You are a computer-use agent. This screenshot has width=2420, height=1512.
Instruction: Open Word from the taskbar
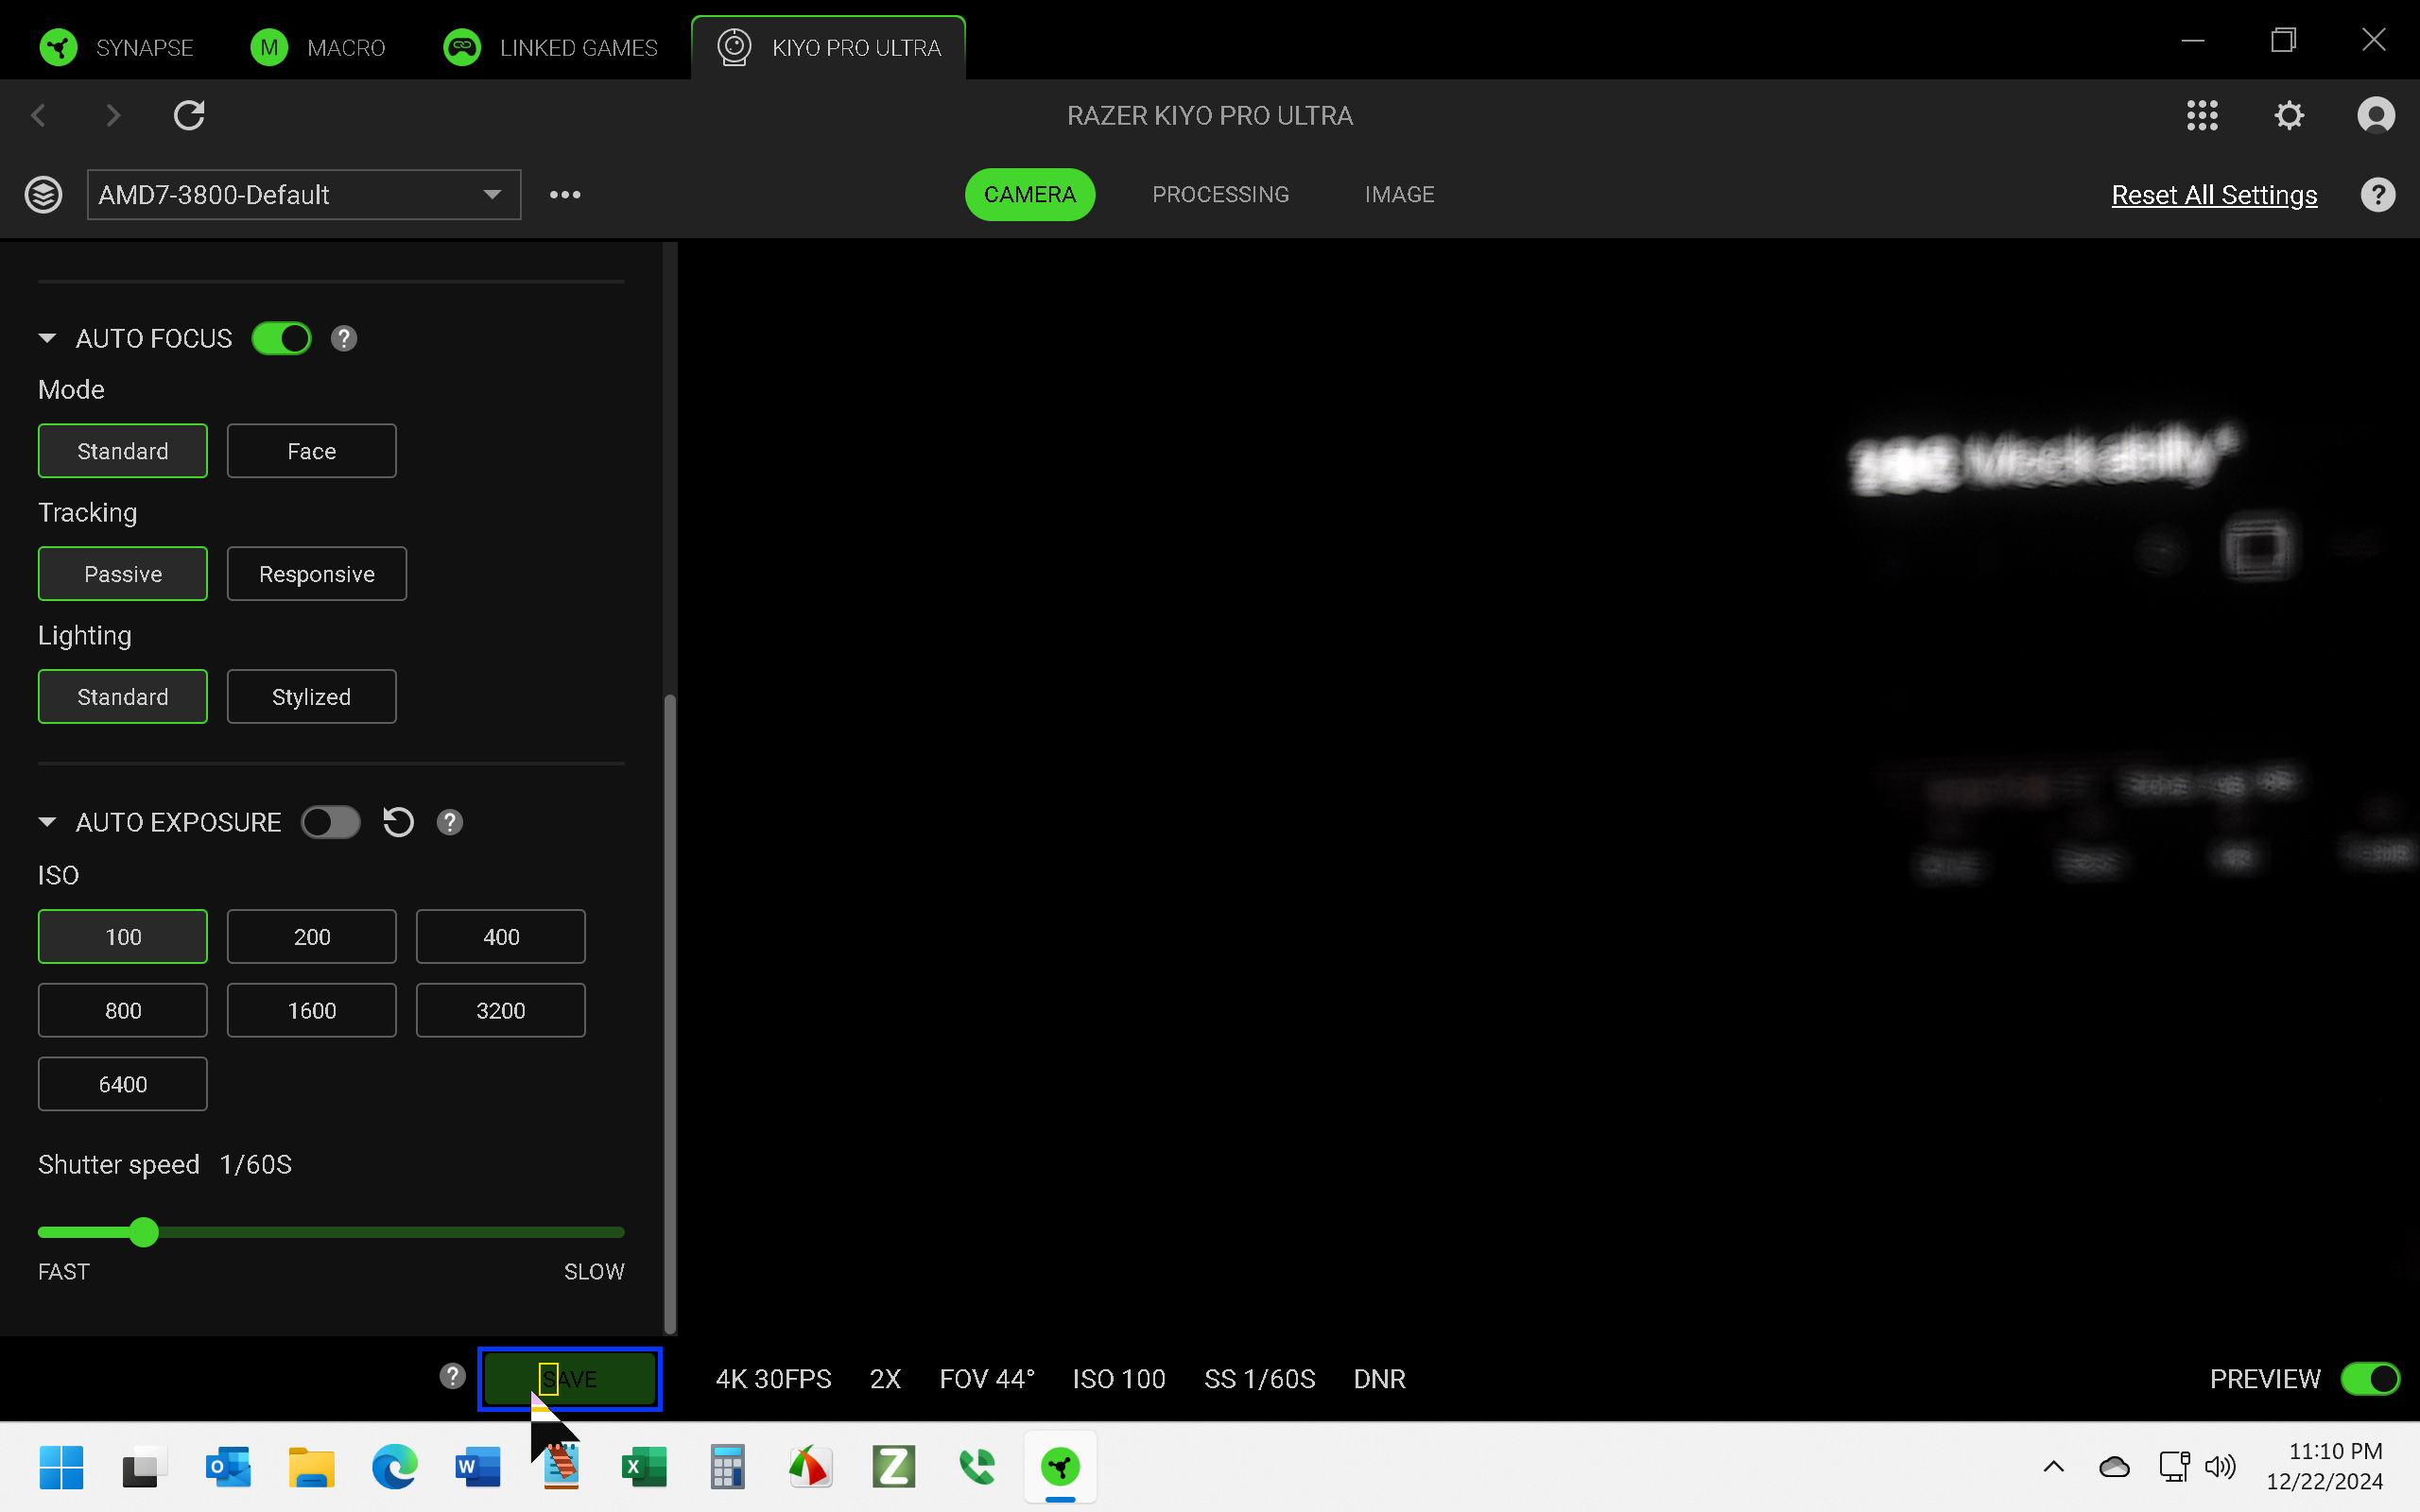point(477,1467)
